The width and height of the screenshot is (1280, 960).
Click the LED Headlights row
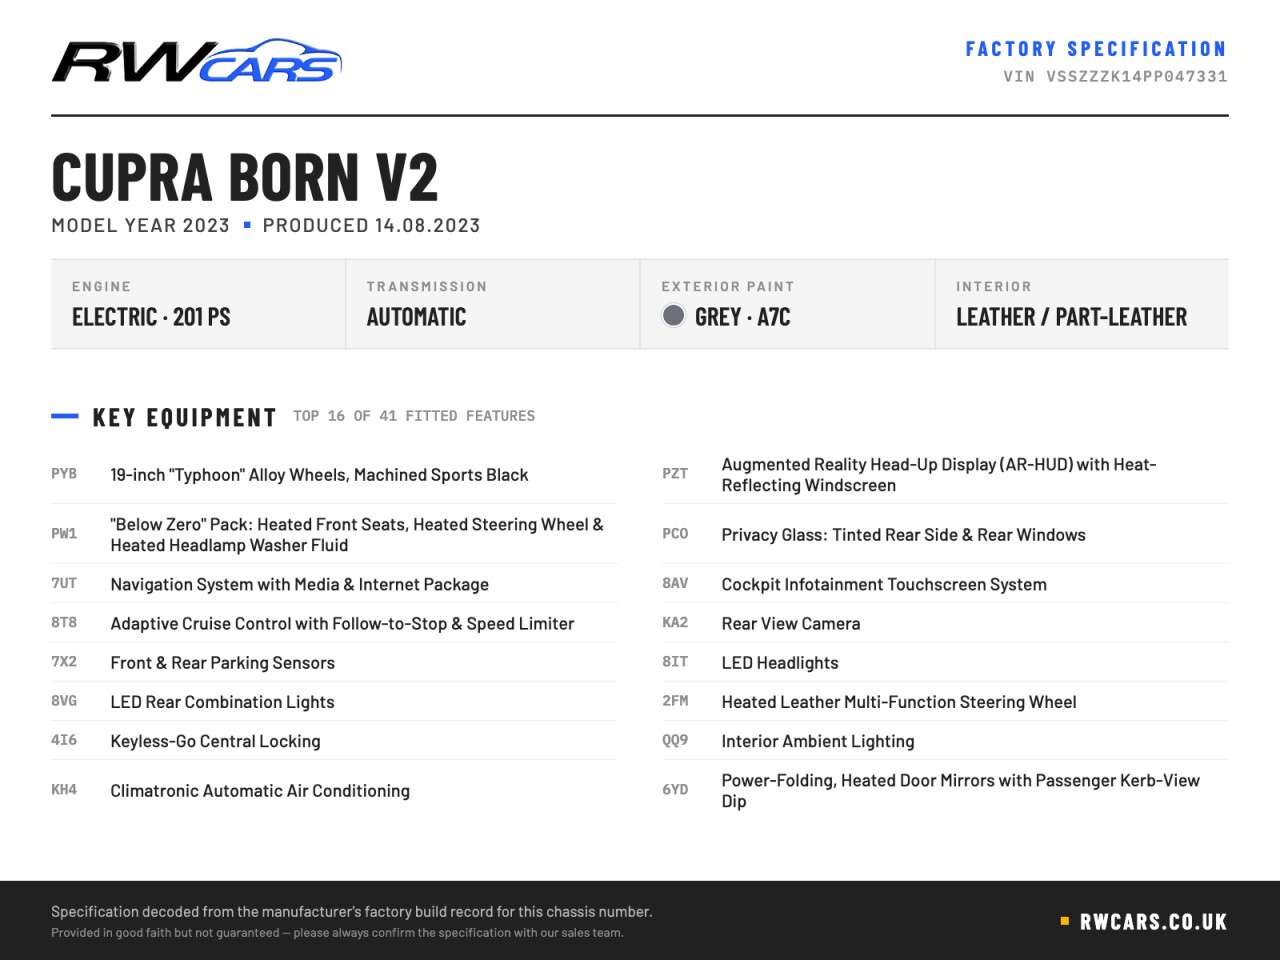945,662
